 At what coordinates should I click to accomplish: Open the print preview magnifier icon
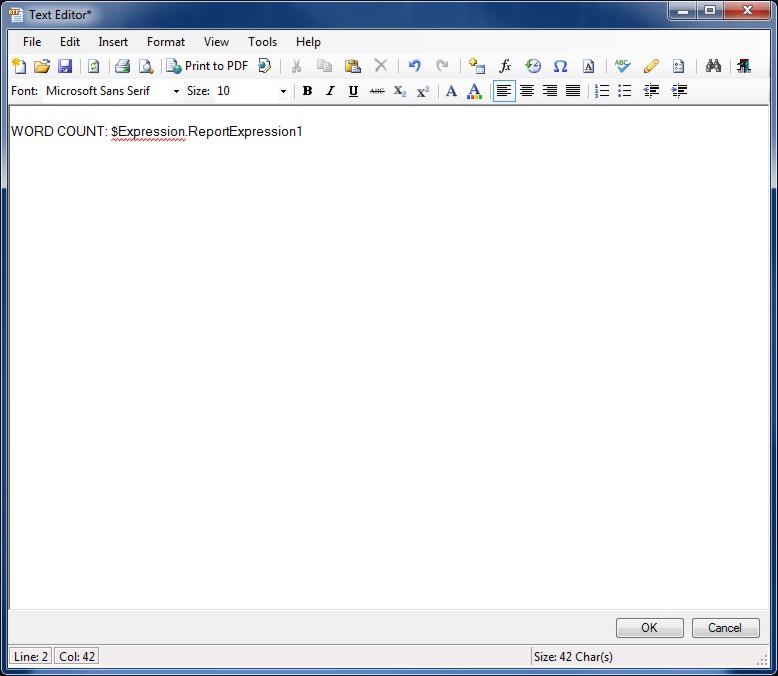pyautogui.click(x=146, y=66)
